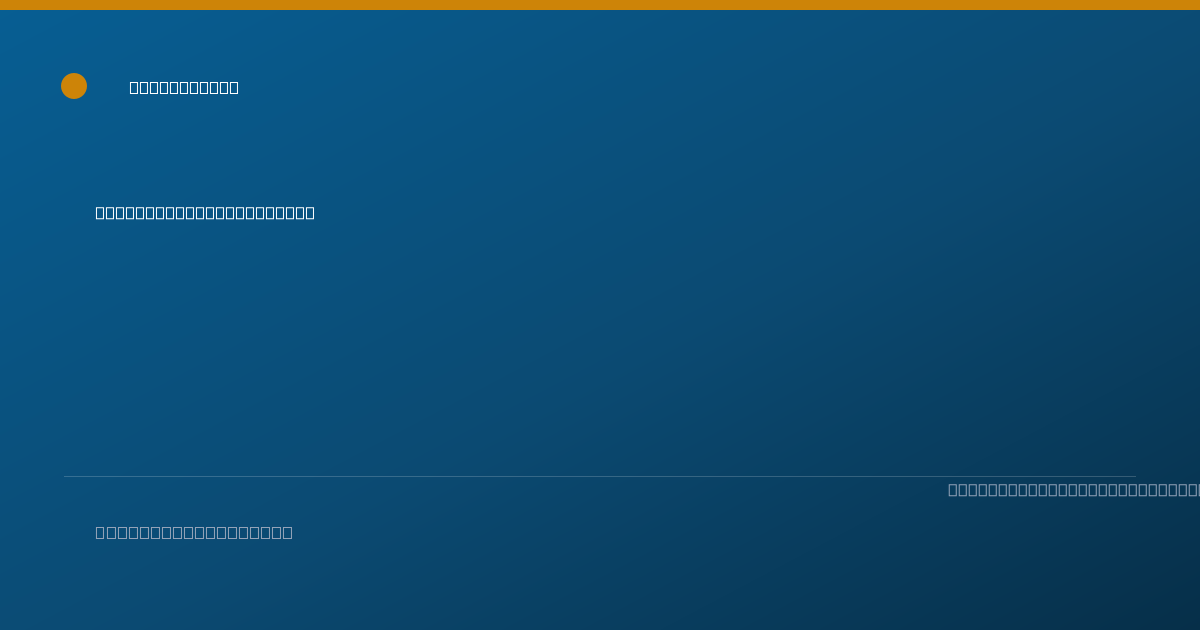Click the gray footer caption at lower left
The width and height of the screenshot is (1200, 630).
[194, 532]
